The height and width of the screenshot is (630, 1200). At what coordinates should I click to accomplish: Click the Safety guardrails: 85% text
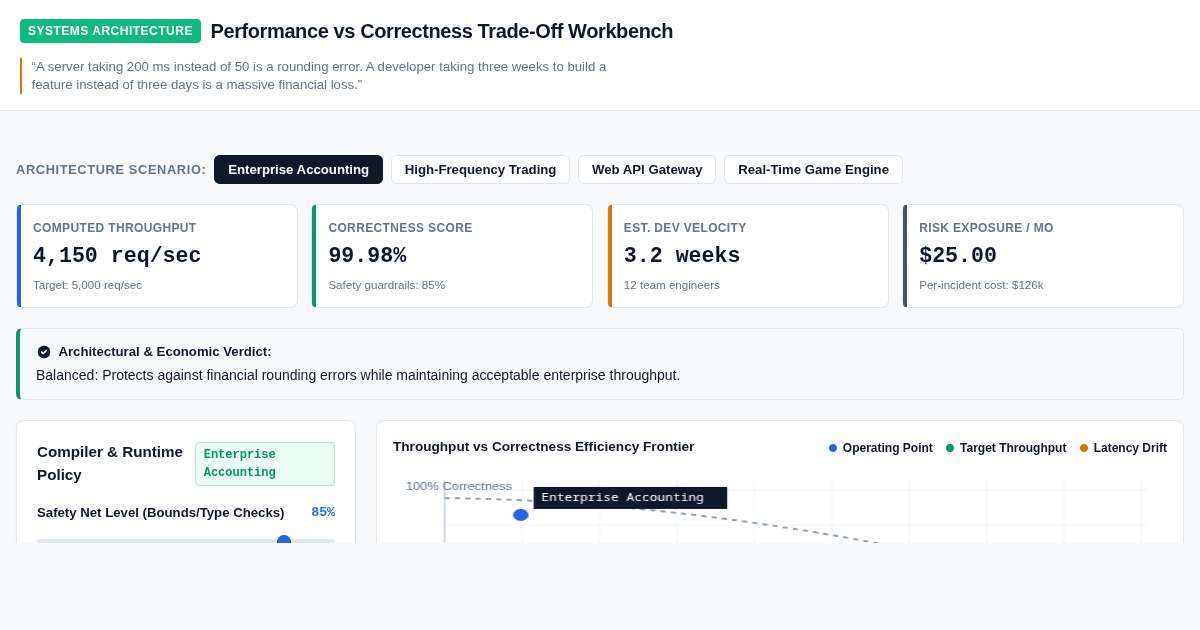tap(387, 285)
